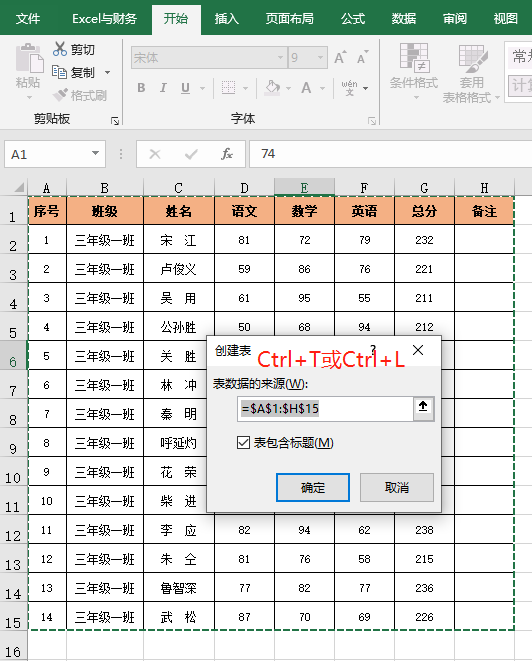532x661 pixels.
Task: Switch to the 视图 tab
Action: tap(505, 19)
